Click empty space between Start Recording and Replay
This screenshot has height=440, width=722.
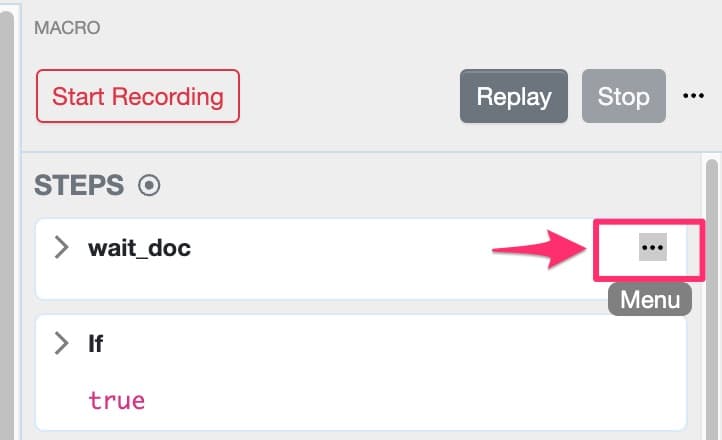click(x=348, y=96)
